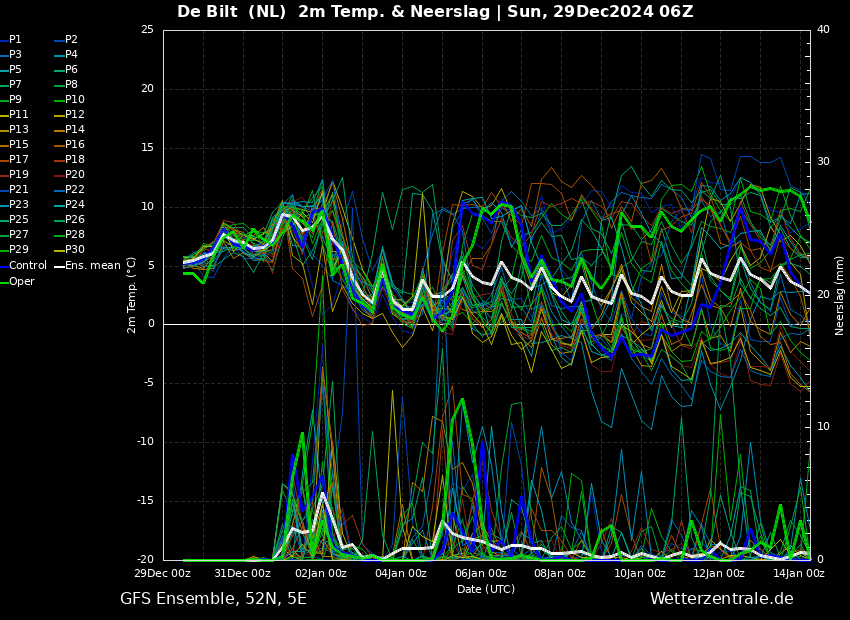Click the 02Jan 00z date tick label

[x=321, y=574]
